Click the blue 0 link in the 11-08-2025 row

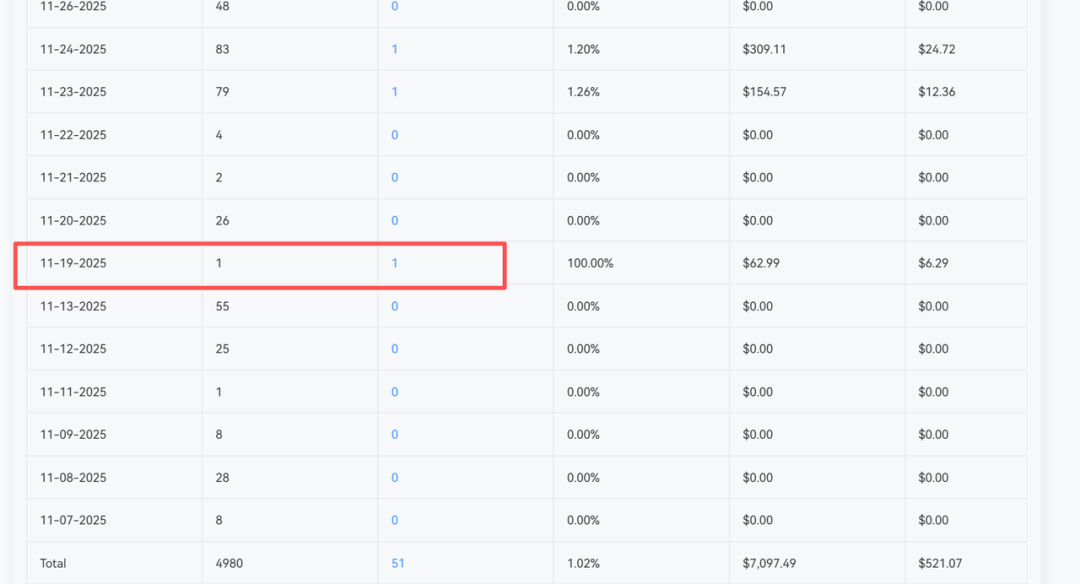click(x=394, y=478)
